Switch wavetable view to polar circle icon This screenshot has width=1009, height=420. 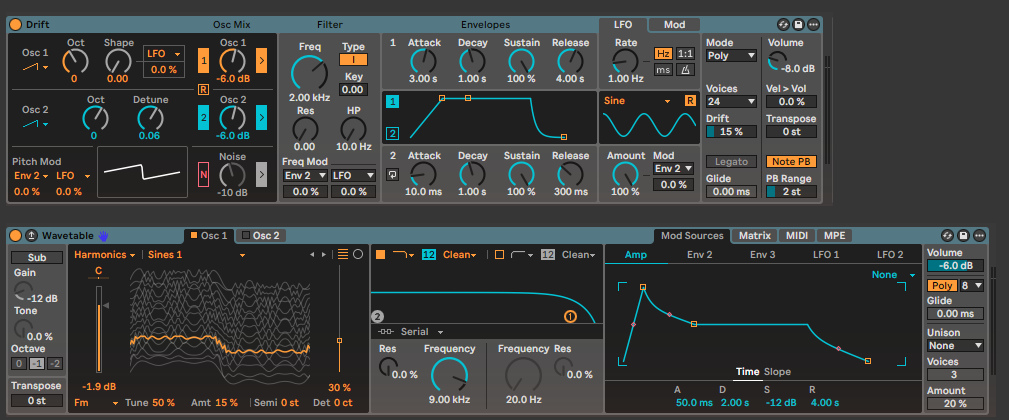(x=358, y=254)
